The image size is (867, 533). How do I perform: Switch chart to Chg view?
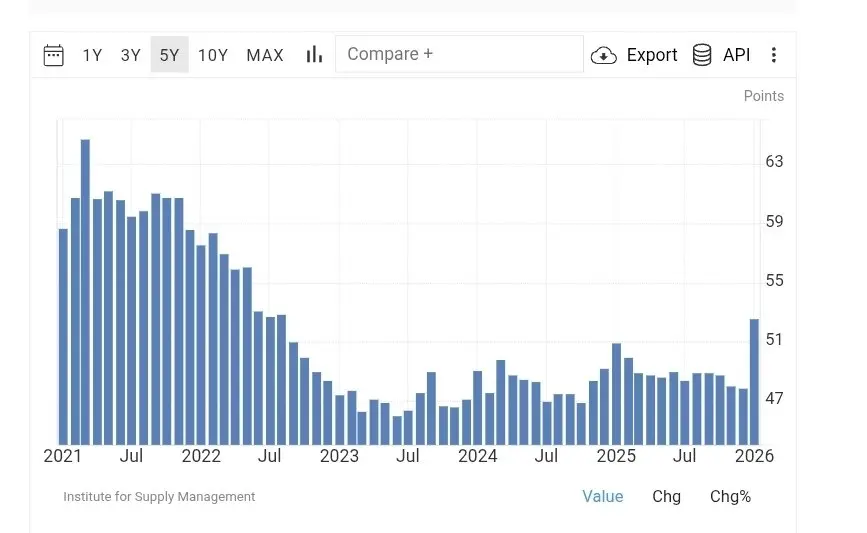pyautogui.click(x=666, y=496)
